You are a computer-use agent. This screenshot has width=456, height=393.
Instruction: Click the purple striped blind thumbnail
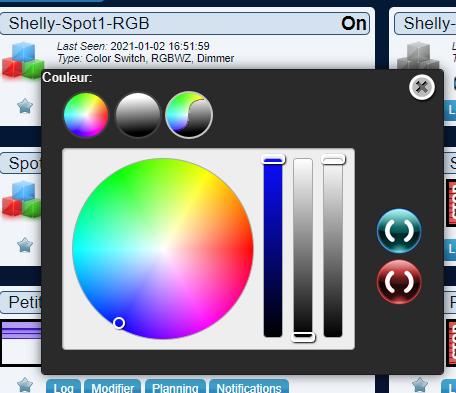21,343
